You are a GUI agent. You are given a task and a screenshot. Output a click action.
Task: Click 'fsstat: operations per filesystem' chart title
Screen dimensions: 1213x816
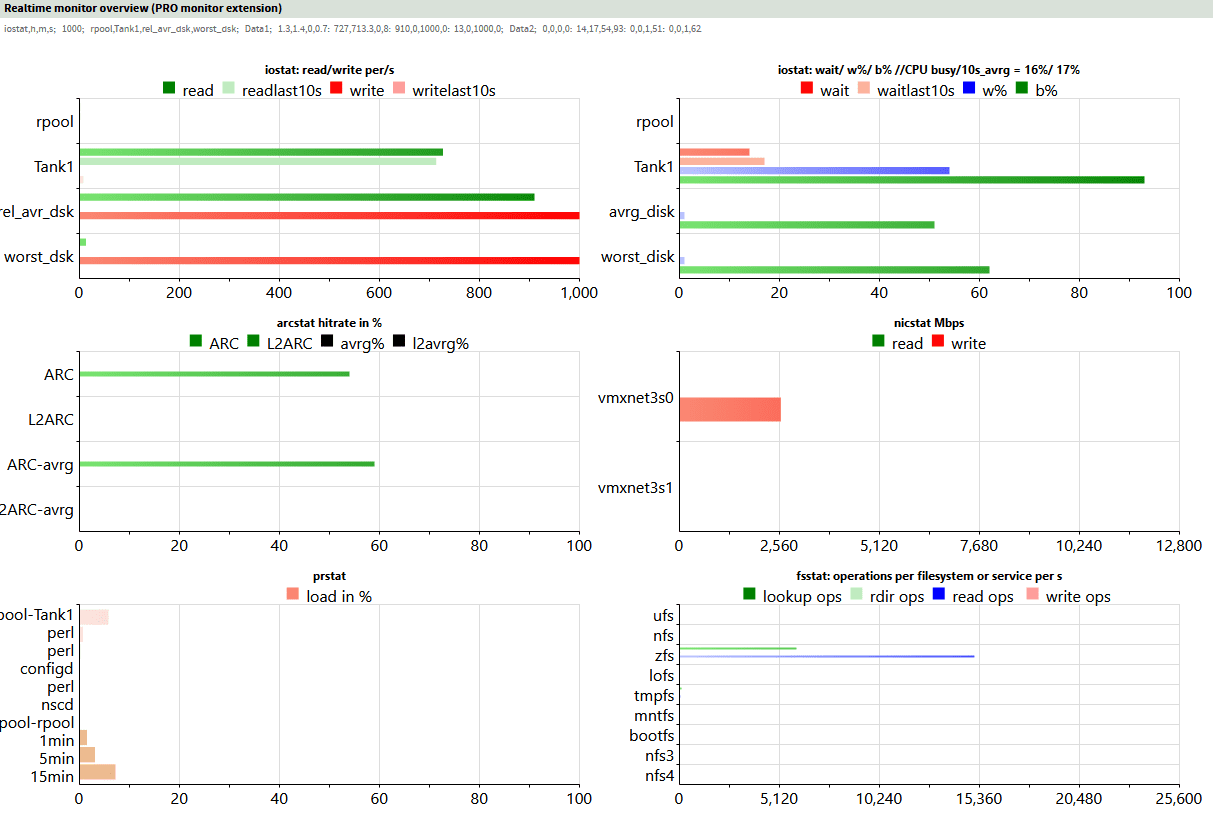929,576
